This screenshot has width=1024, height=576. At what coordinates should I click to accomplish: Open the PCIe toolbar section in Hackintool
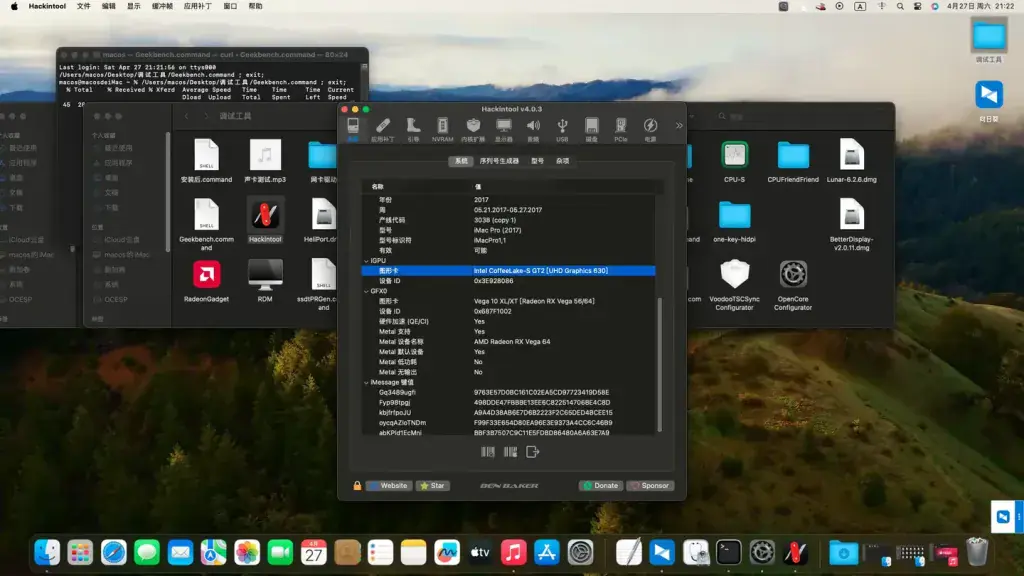click(620, 129)
